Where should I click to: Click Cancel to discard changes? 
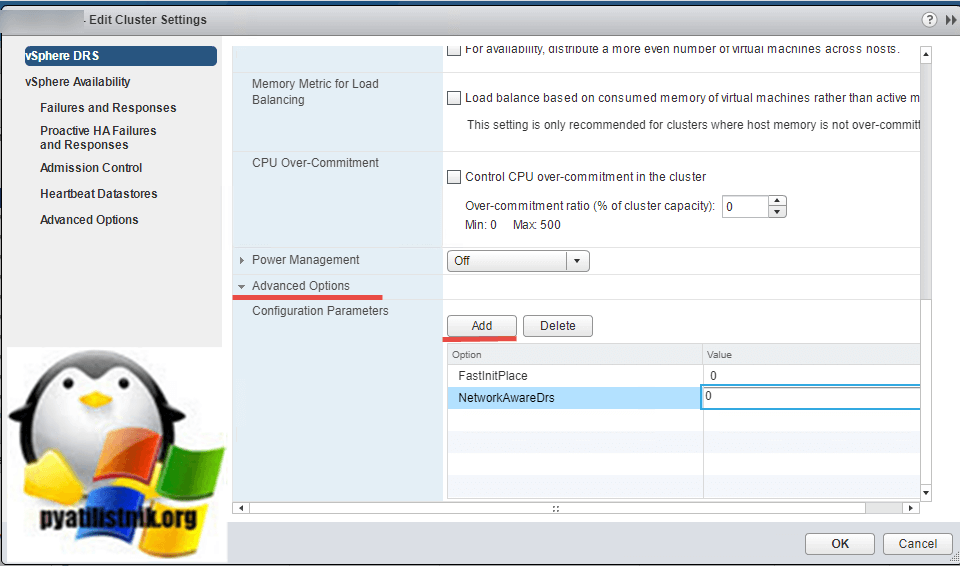tap(917, 544)
